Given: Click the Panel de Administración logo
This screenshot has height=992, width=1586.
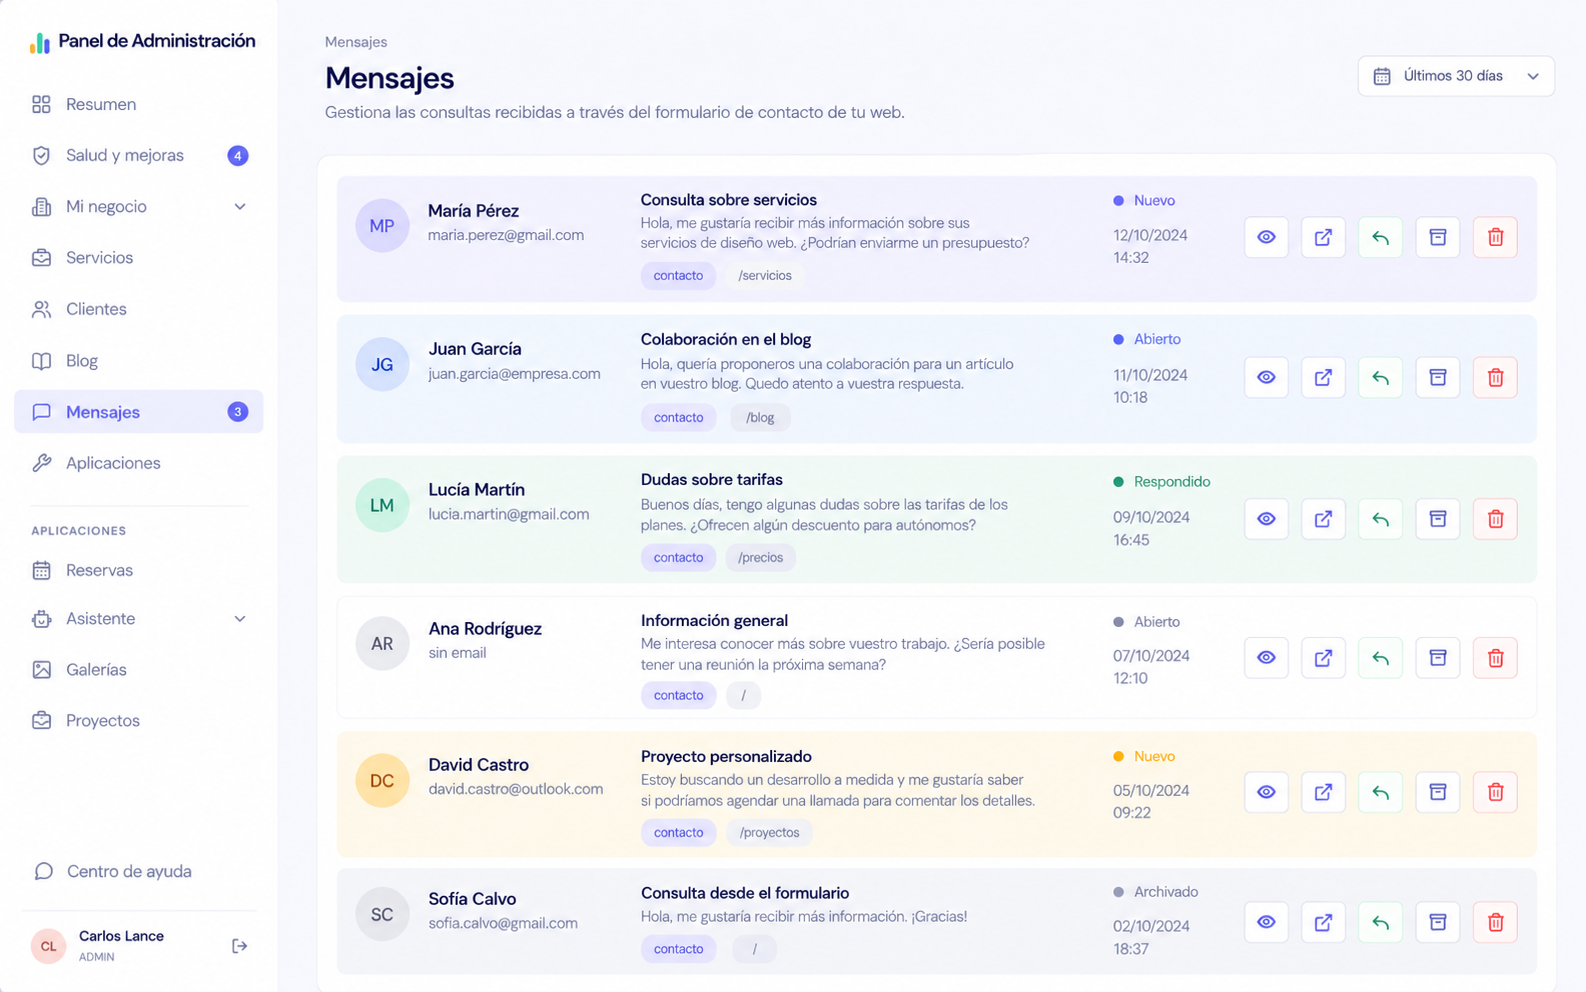Looking at the screenshot, I should pyautogui.click(x=142, y=41).
